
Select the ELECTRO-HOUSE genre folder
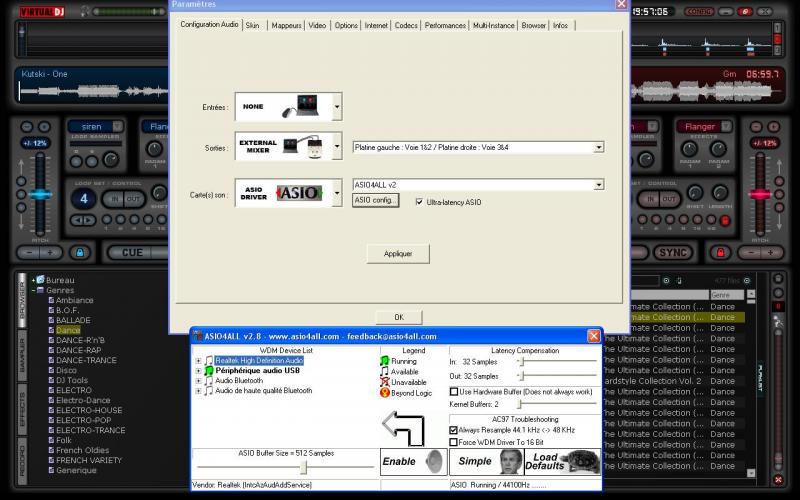point(89,410)
